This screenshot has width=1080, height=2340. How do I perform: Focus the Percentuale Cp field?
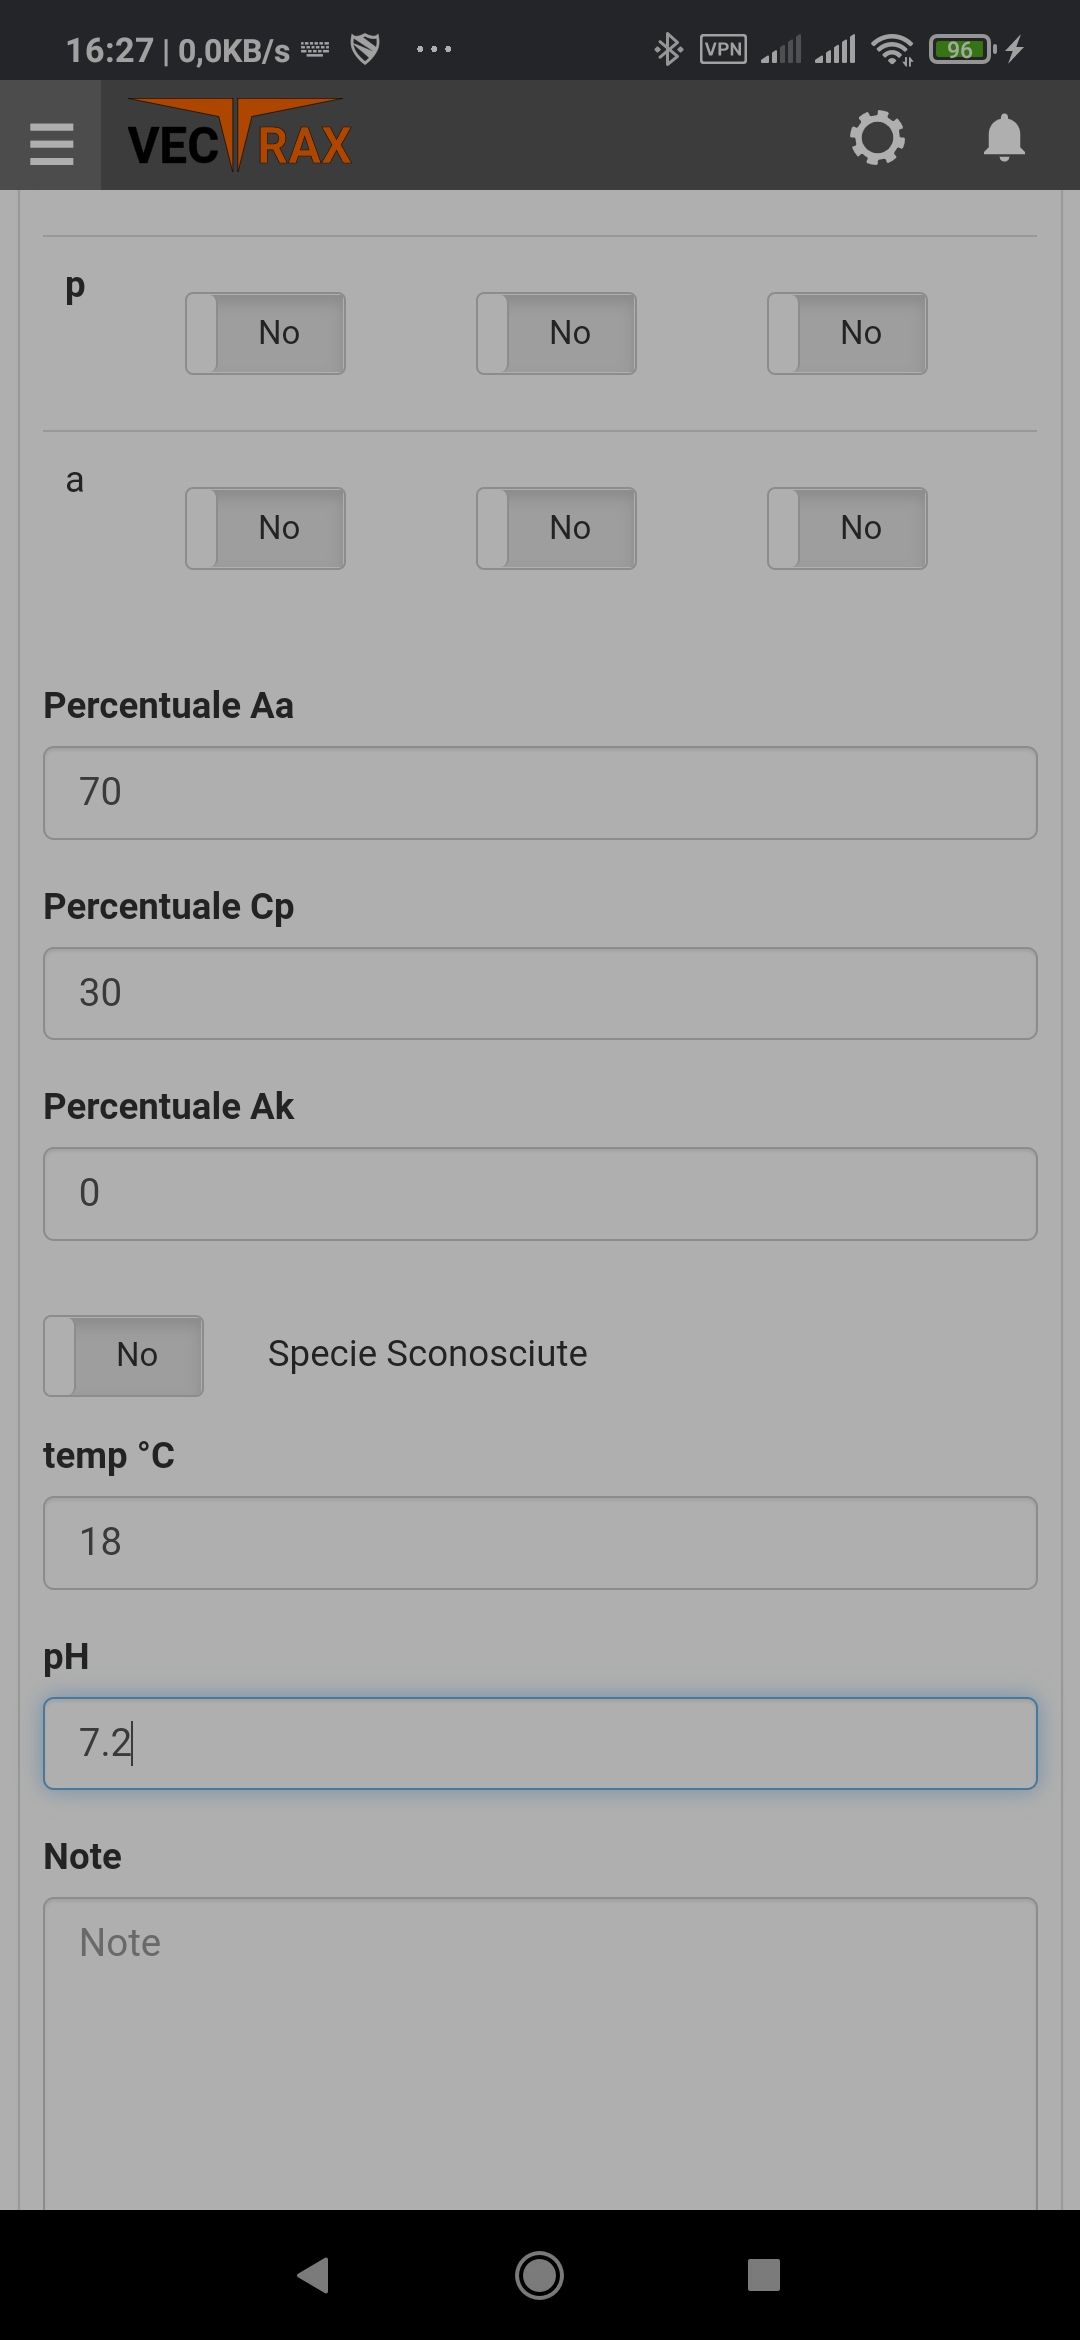pos(540,994)
